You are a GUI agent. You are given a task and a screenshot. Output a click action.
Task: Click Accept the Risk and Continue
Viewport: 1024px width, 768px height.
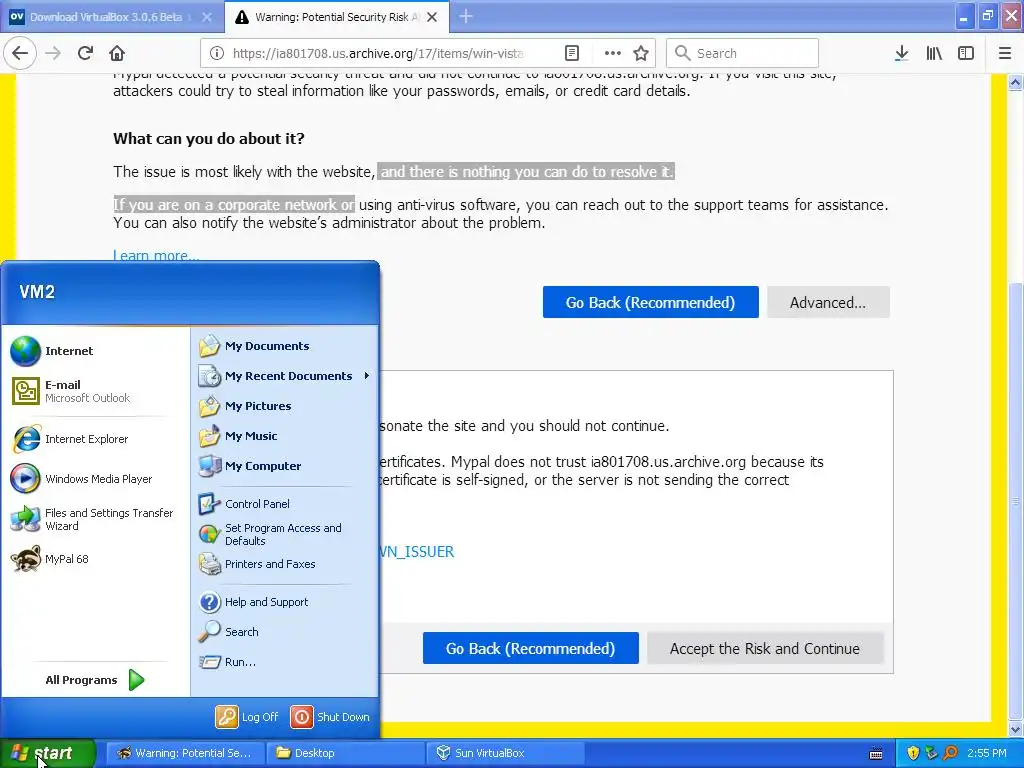765,648
